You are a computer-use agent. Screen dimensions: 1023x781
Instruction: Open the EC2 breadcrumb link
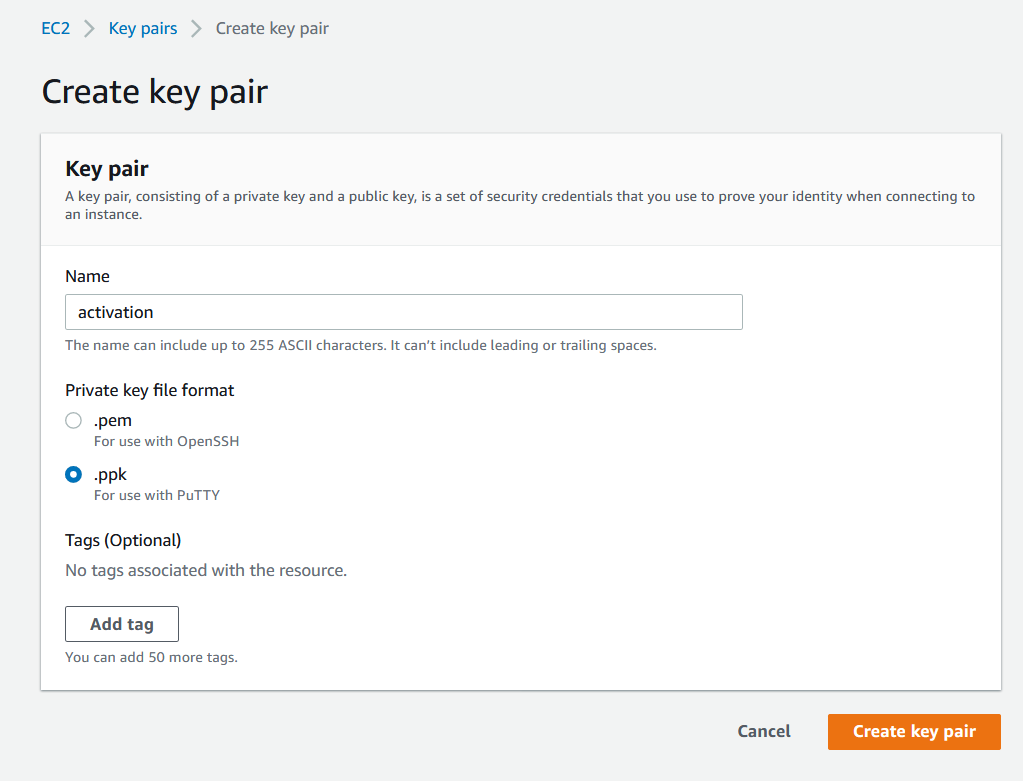click(x=55, y=29)
